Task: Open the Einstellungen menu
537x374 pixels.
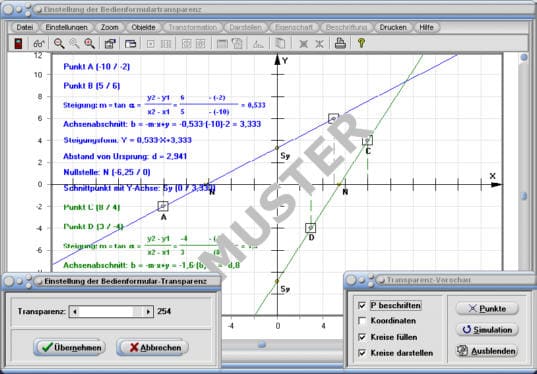Action: (x=66, y=27)
